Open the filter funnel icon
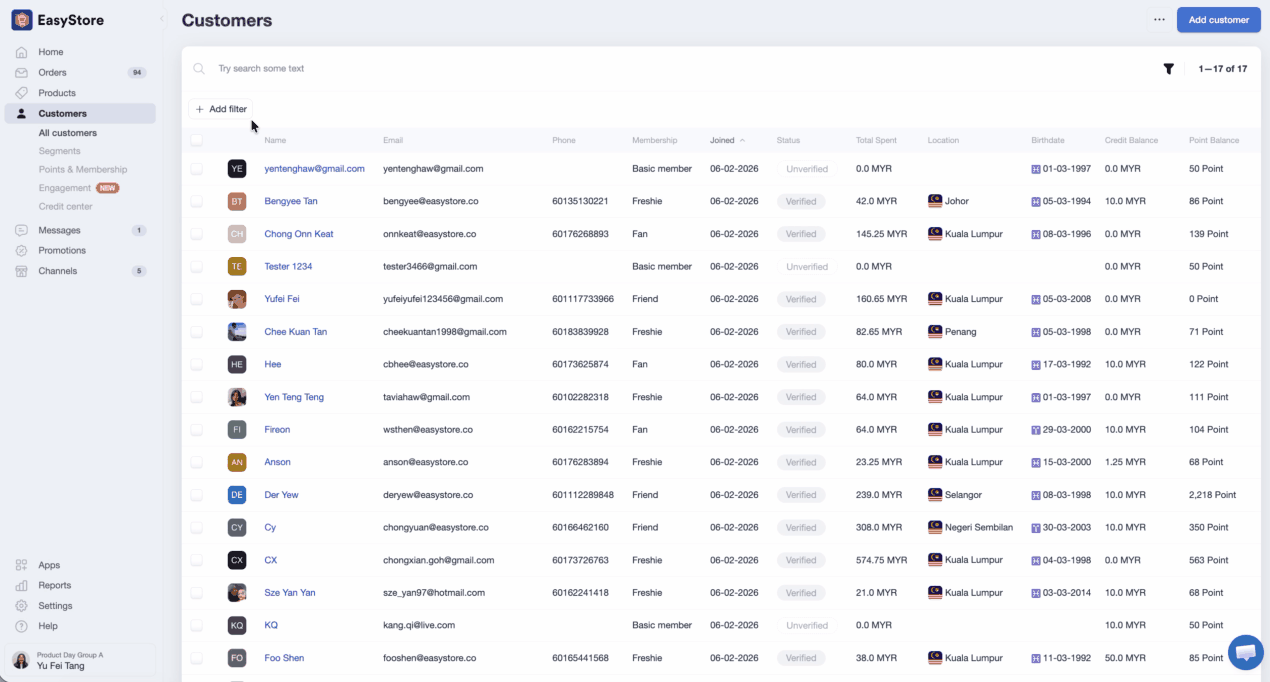 pyautogui.click(x=1168, y=69)
